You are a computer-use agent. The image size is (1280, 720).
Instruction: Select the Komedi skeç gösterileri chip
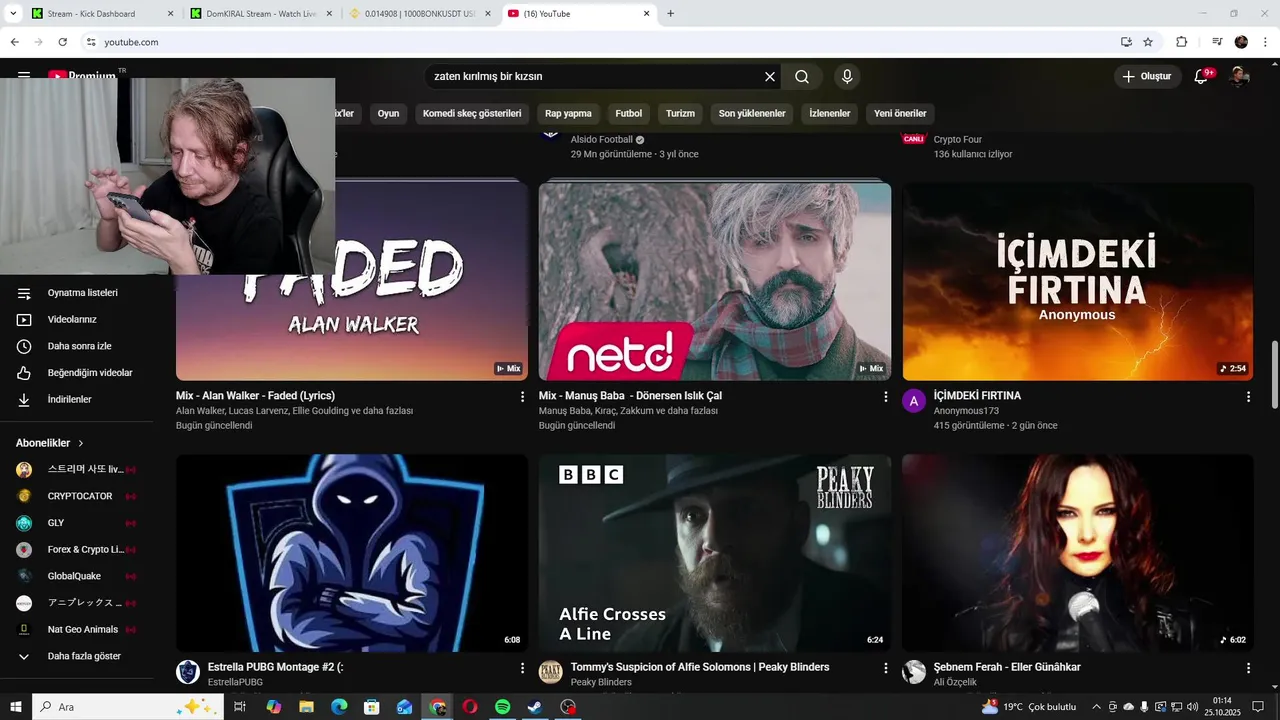[472, 113]
